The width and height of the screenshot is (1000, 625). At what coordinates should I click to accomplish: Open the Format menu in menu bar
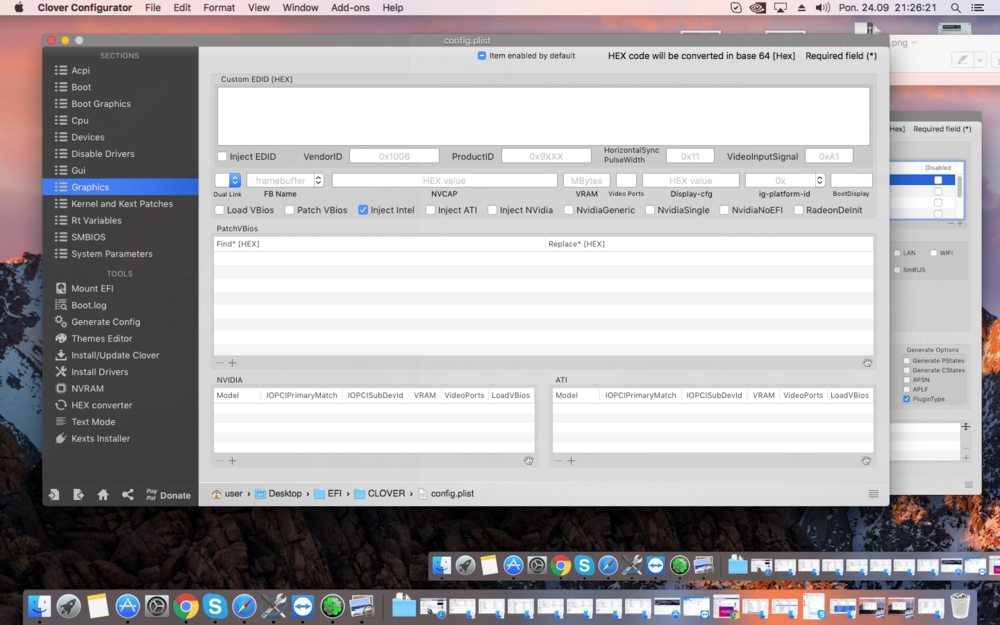(219, 8)
